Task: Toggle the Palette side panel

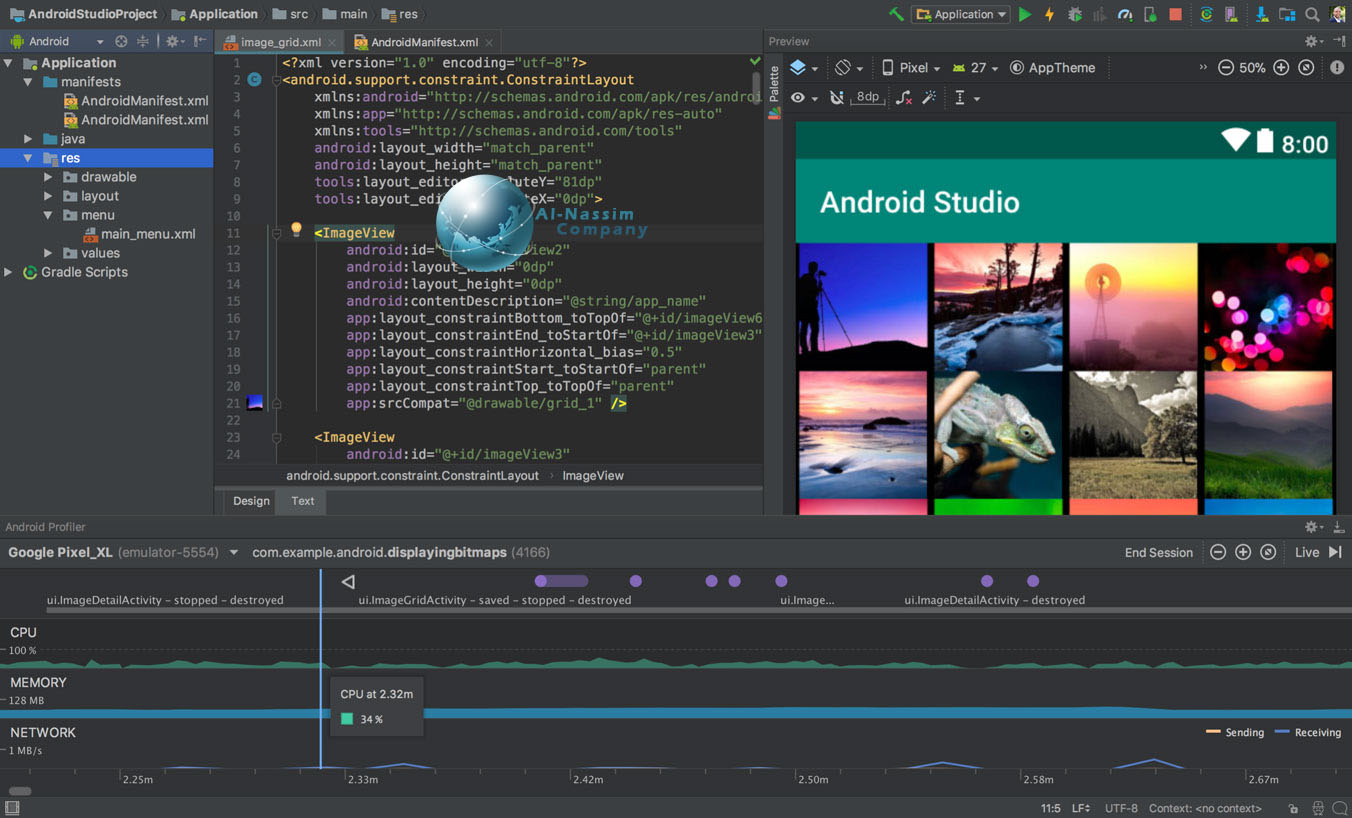Action: (773, 93)
